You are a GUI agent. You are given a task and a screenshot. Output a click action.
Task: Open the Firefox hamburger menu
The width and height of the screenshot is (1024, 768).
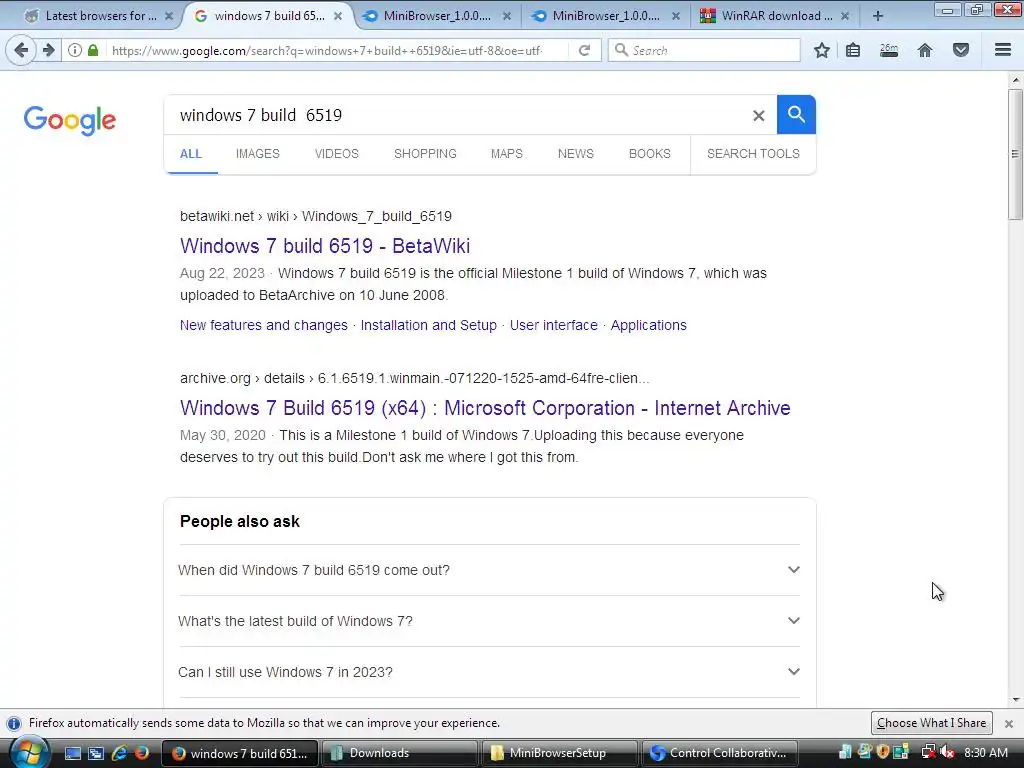(x=1003, y=50)
